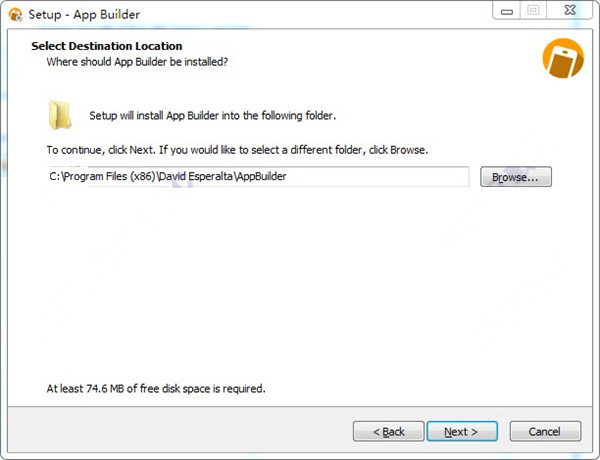Viewport: 600px width, 460px height.
Task: Minimize the Setup window
Action: point(507,11)
